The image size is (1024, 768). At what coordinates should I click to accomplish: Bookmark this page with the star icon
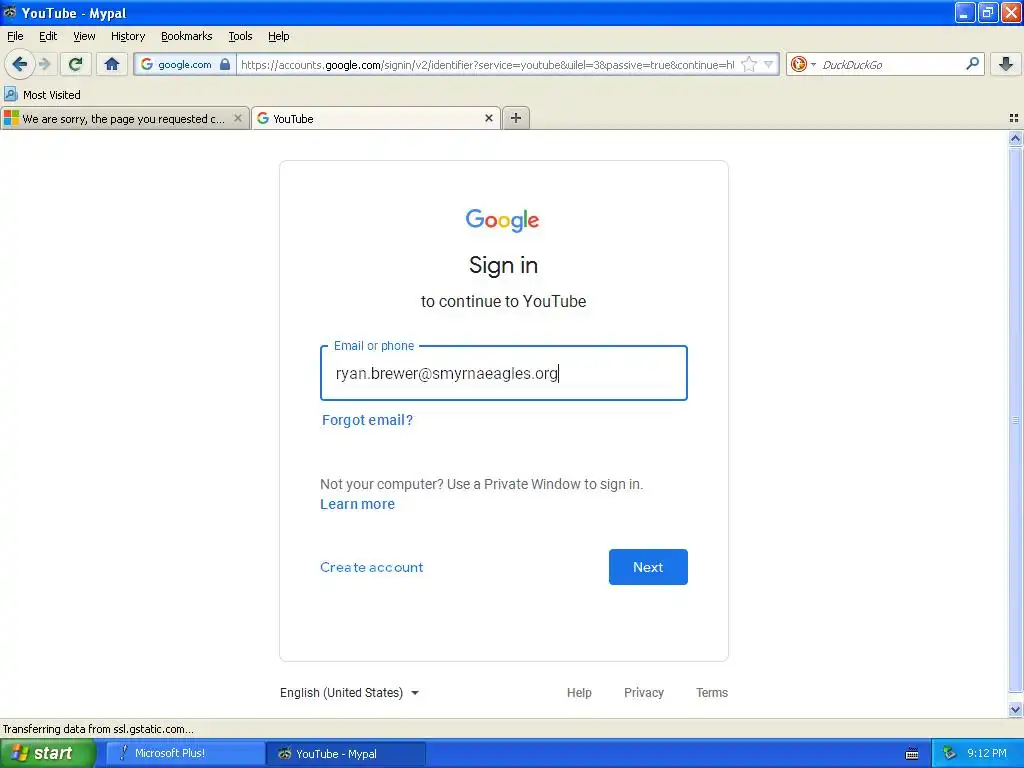pyautogui.click(x=749, y=64)
